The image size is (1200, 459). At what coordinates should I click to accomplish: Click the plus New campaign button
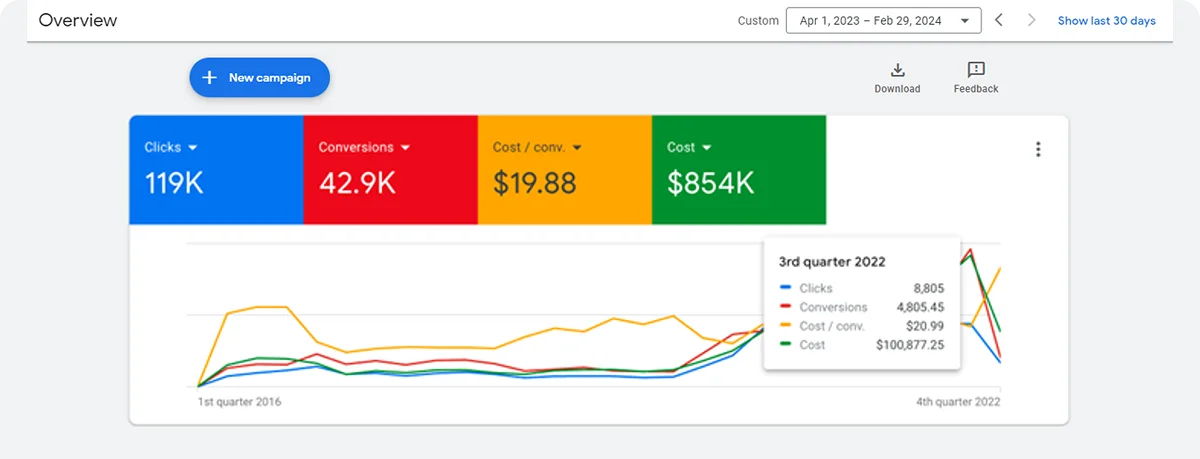(x=259, y=77)
